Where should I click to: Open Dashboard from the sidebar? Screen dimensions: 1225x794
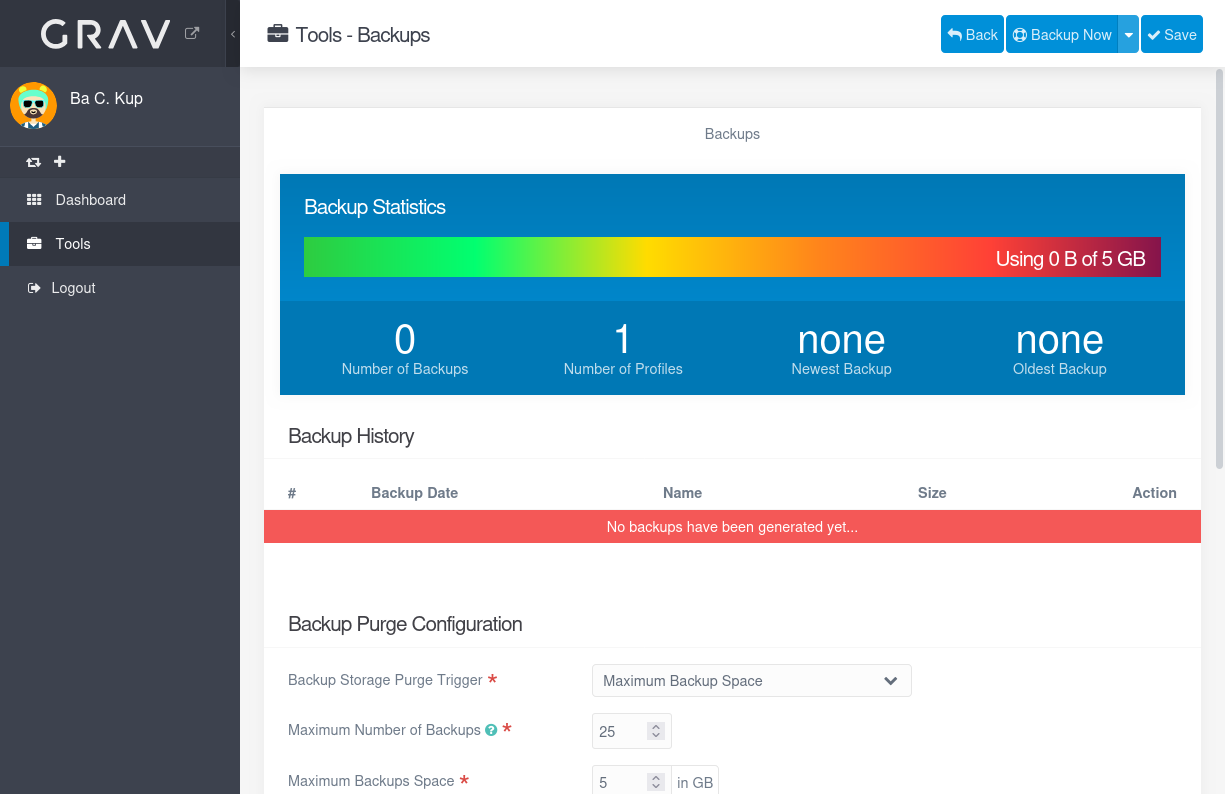[90, 200]
